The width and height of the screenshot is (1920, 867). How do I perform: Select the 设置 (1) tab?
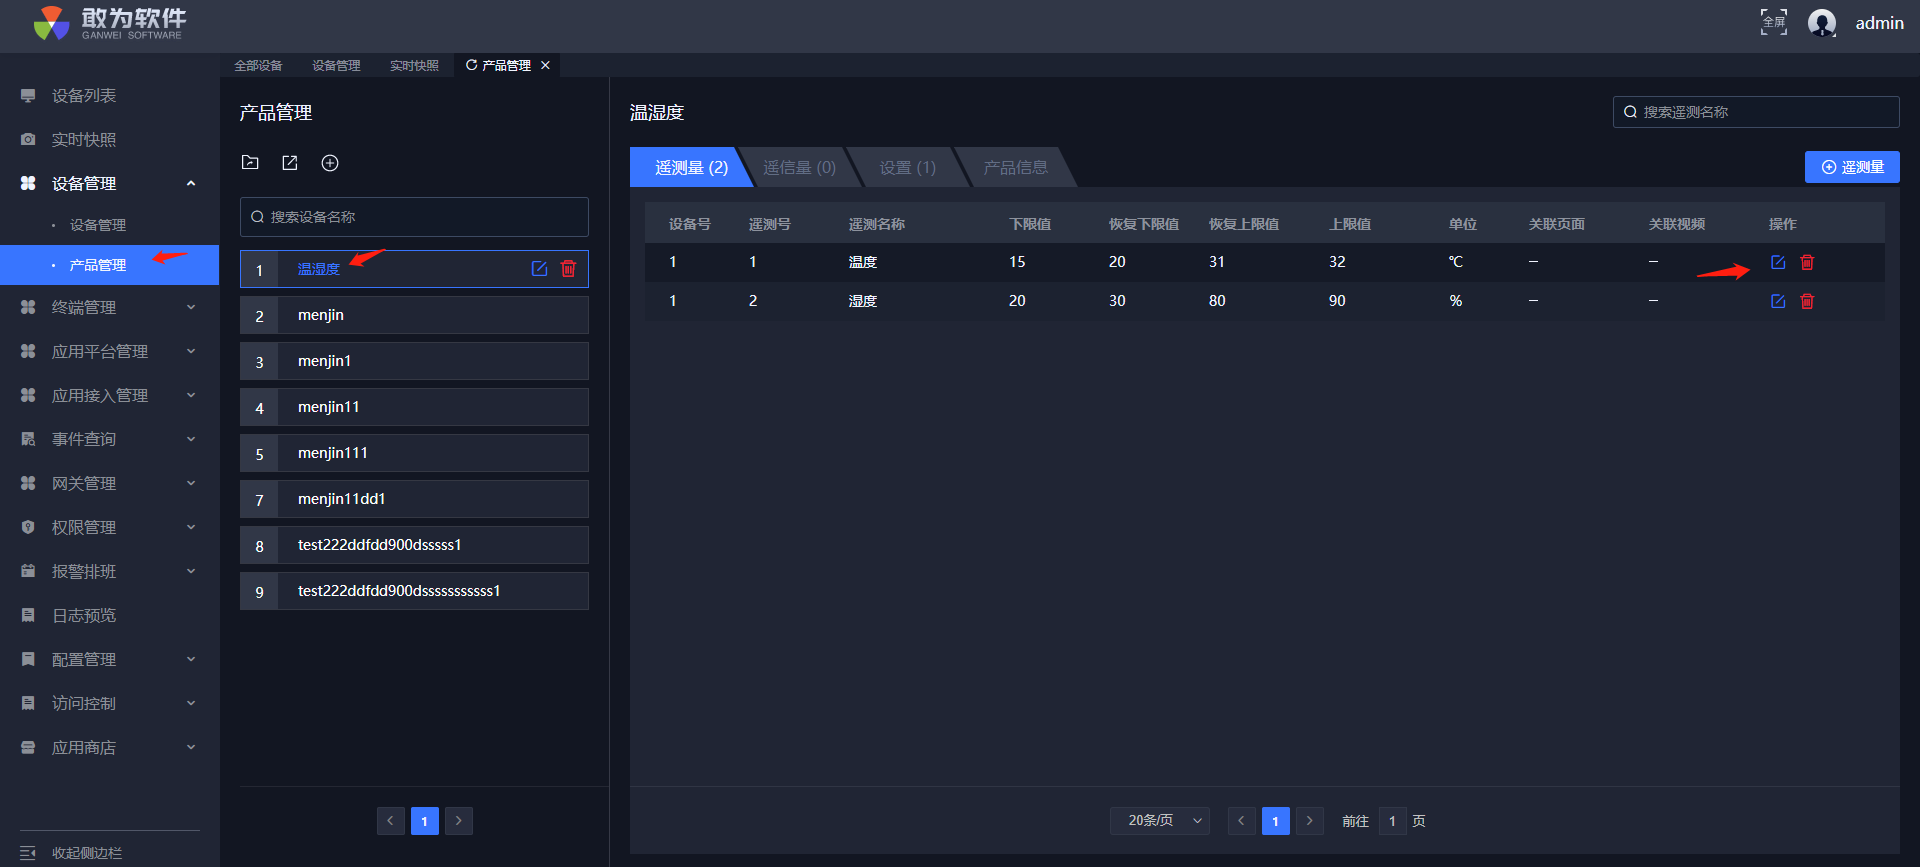coord(907,167)
